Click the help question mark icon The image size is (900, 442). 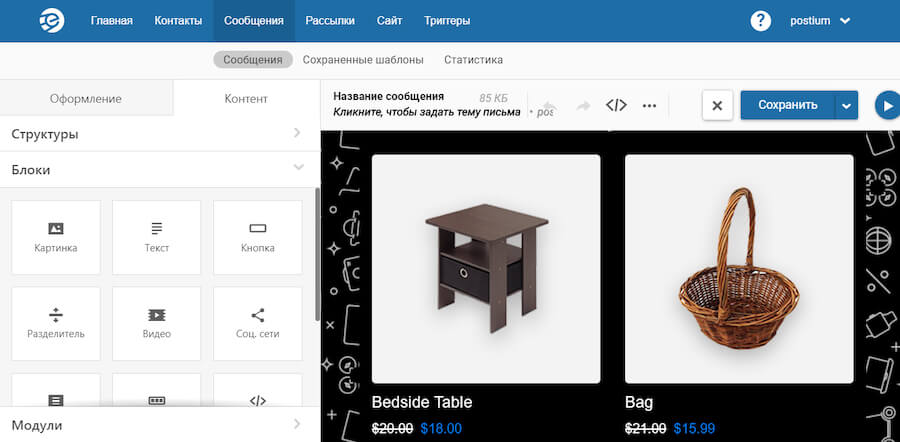click(x=761, y=21)
